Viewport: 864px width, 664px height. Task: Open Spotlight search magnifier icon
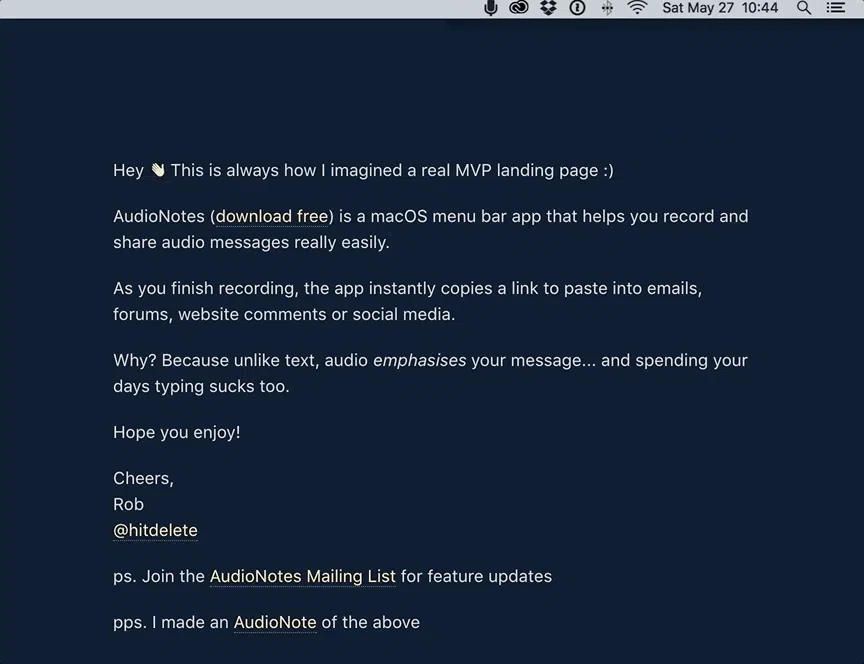point(804,8)
